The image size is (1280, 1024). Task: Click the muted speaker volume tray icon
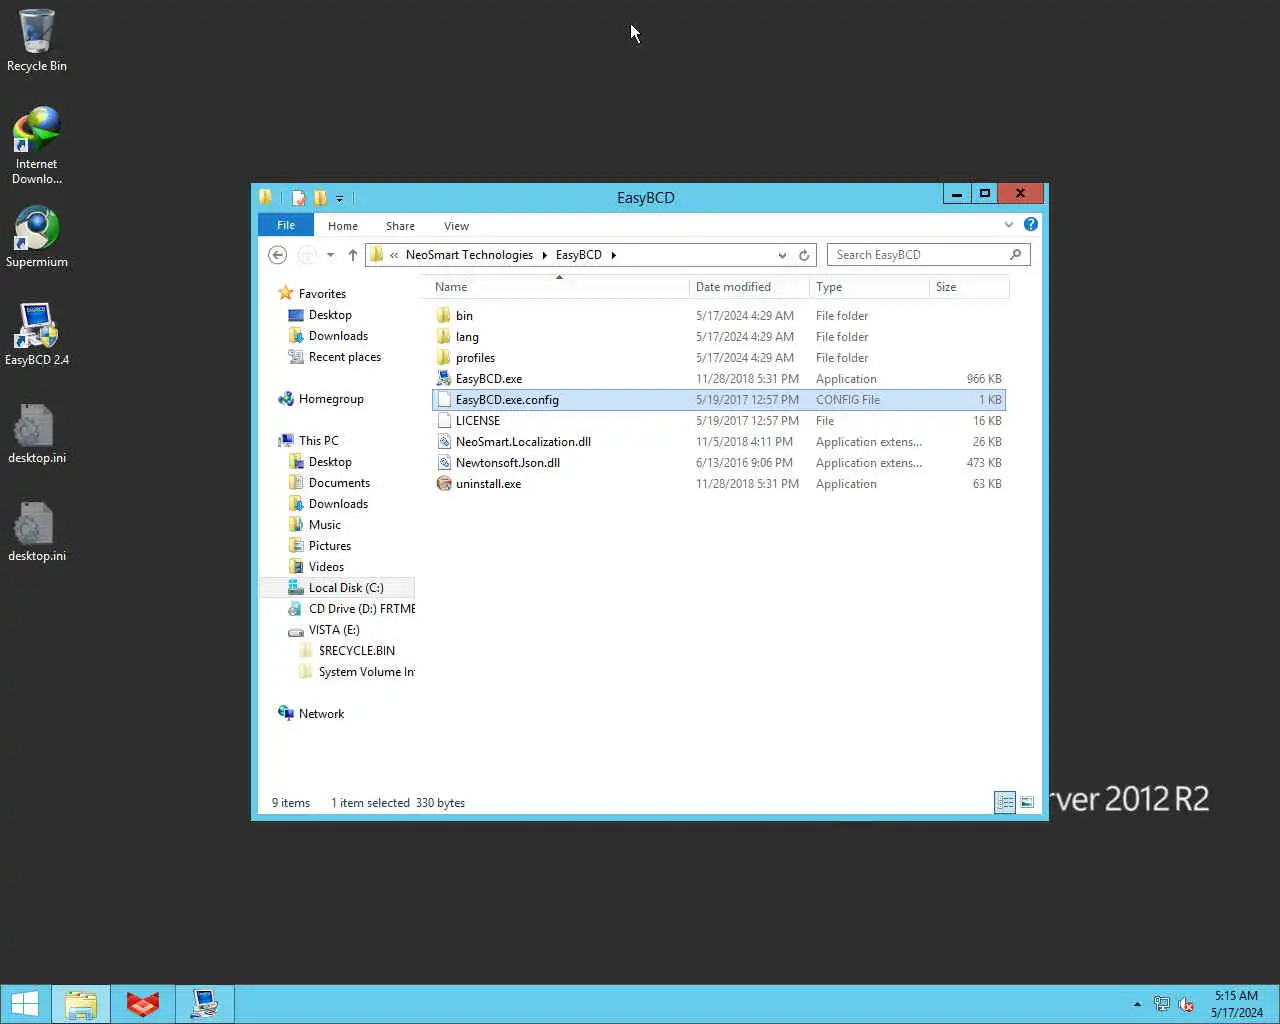coord(1186,1004)
